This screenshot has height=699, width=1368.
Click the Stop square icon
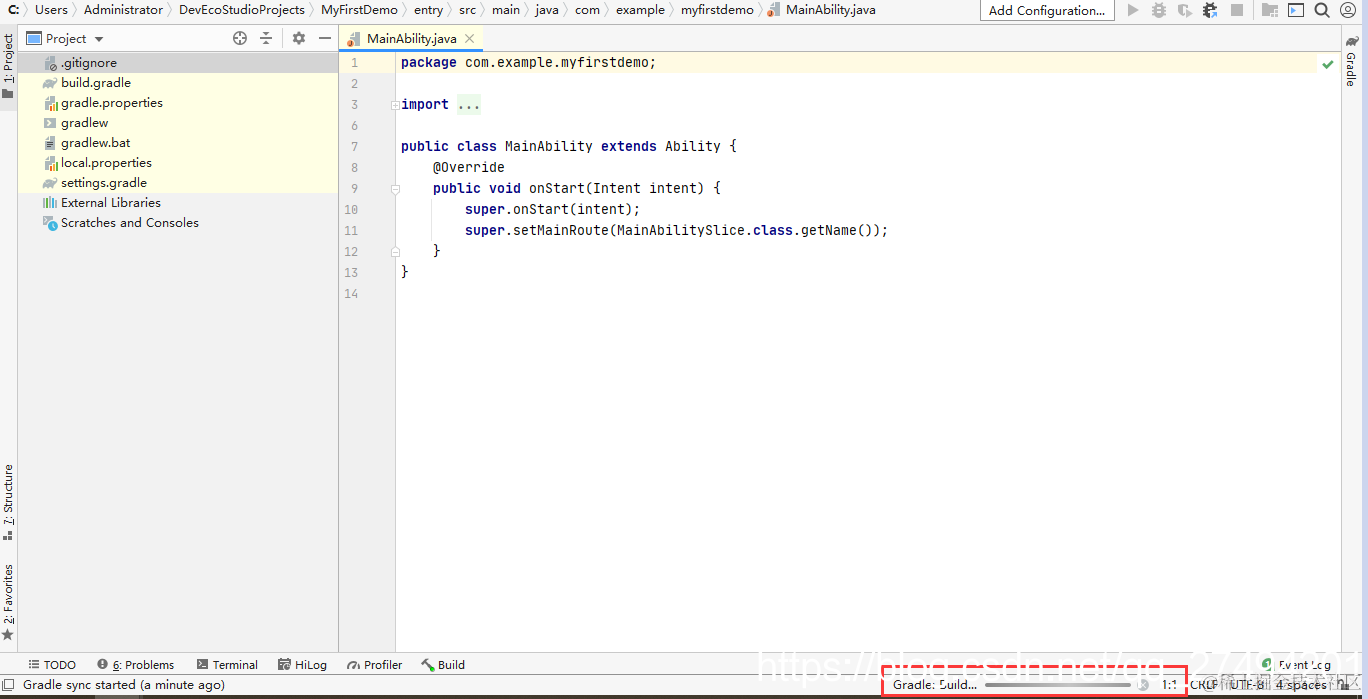click(1237, 10)
